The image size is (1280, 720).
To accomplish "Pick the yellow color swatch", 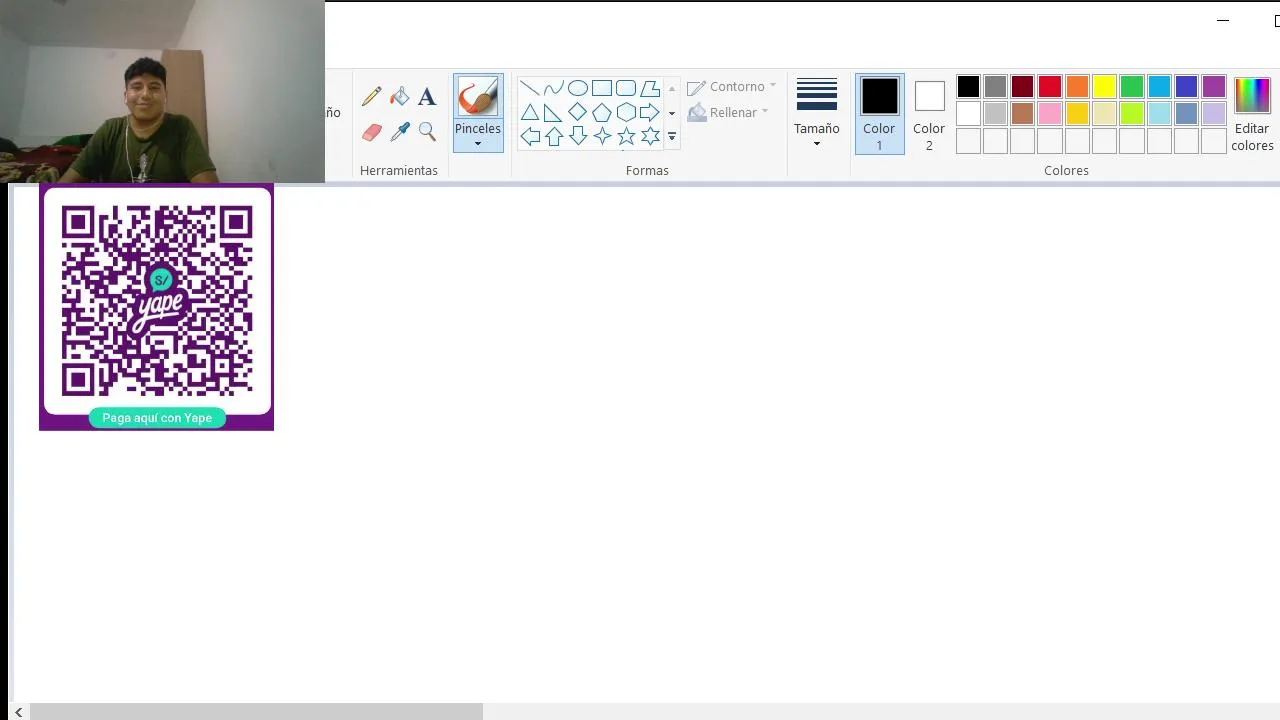I will pos(1104,87).
